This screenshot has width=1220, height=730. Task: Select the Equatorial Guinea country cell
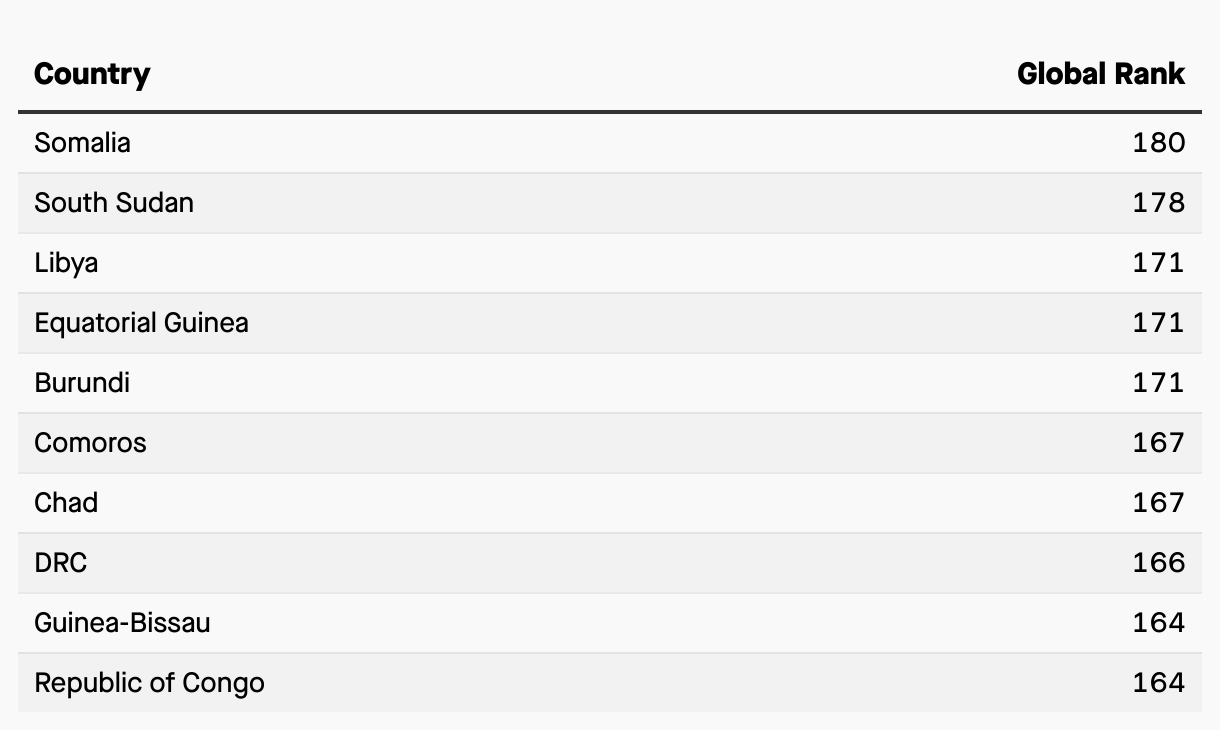pos(141,323)
